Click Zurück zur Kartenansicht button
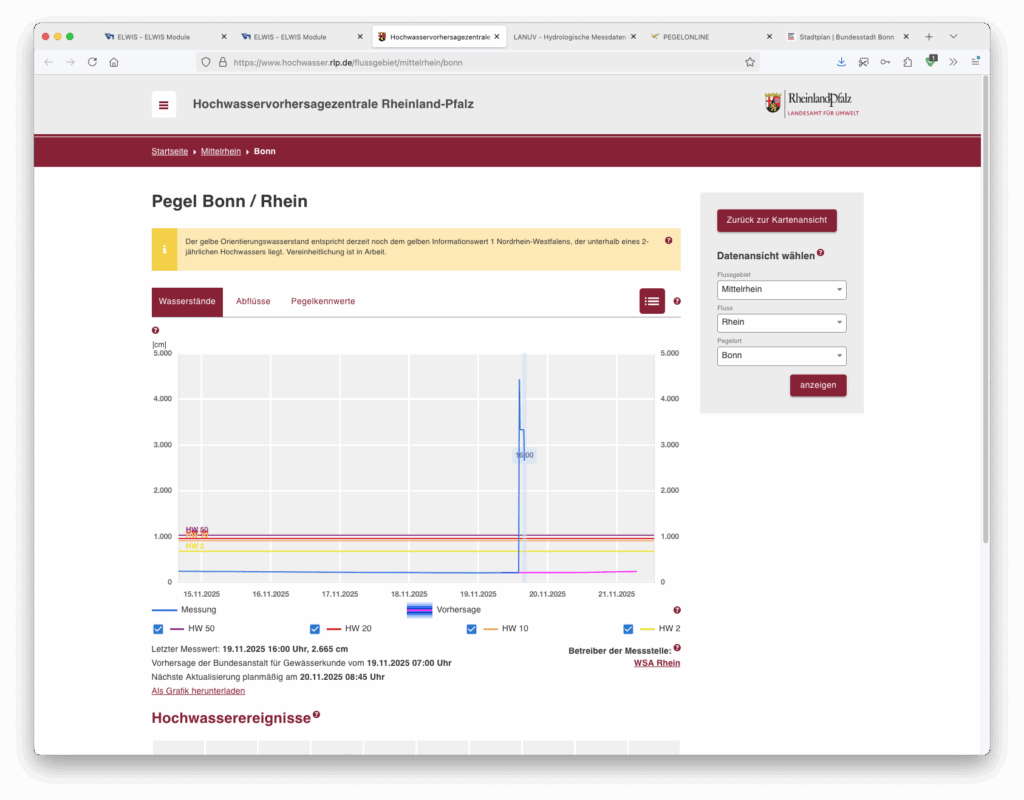The width and height of the screenshot is (1024, 800). tap(776, 220)
